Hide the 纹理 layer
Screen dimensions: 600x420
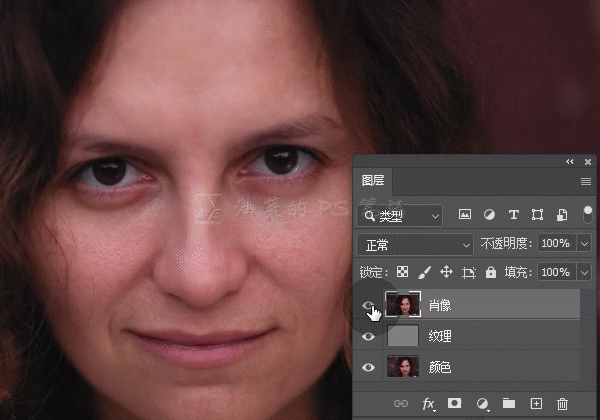[x=368, y=336]
